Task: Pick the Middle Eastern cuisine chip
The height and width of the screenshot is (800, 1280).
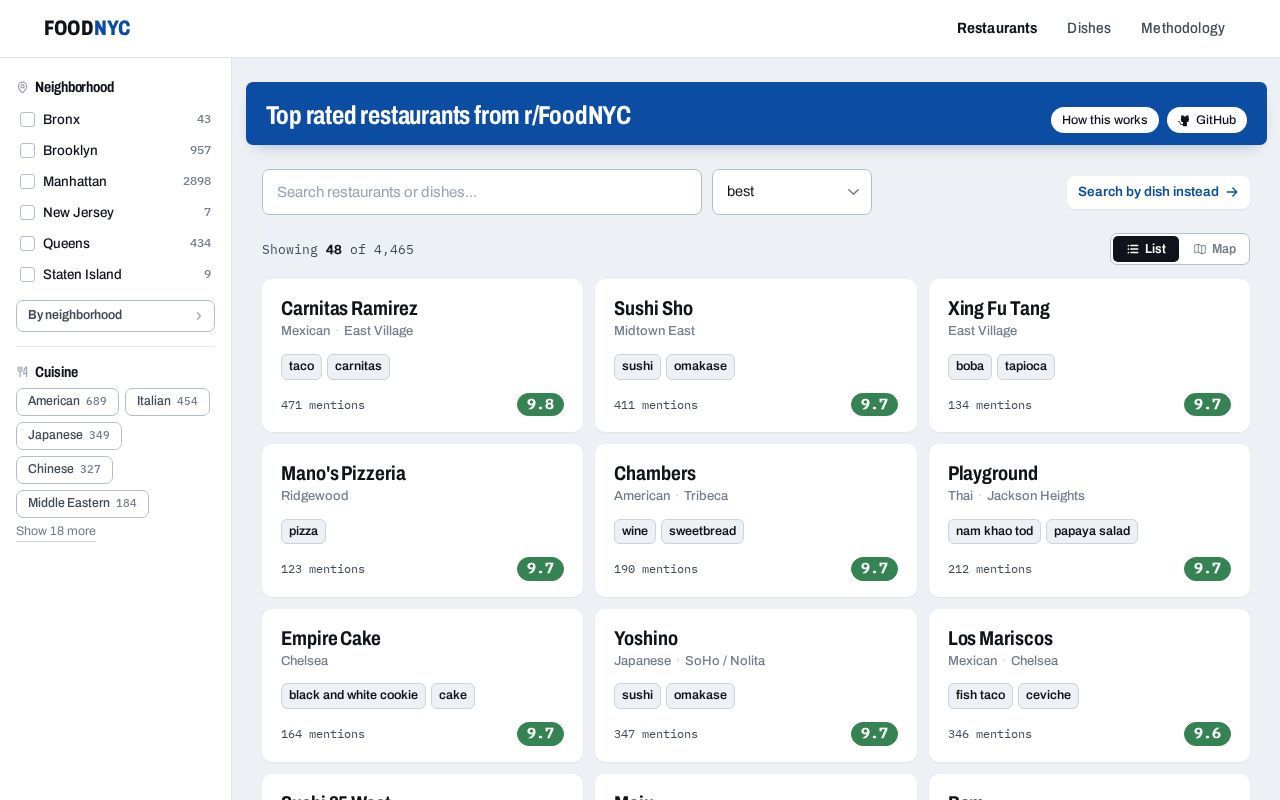Action: tap(82, 504)
